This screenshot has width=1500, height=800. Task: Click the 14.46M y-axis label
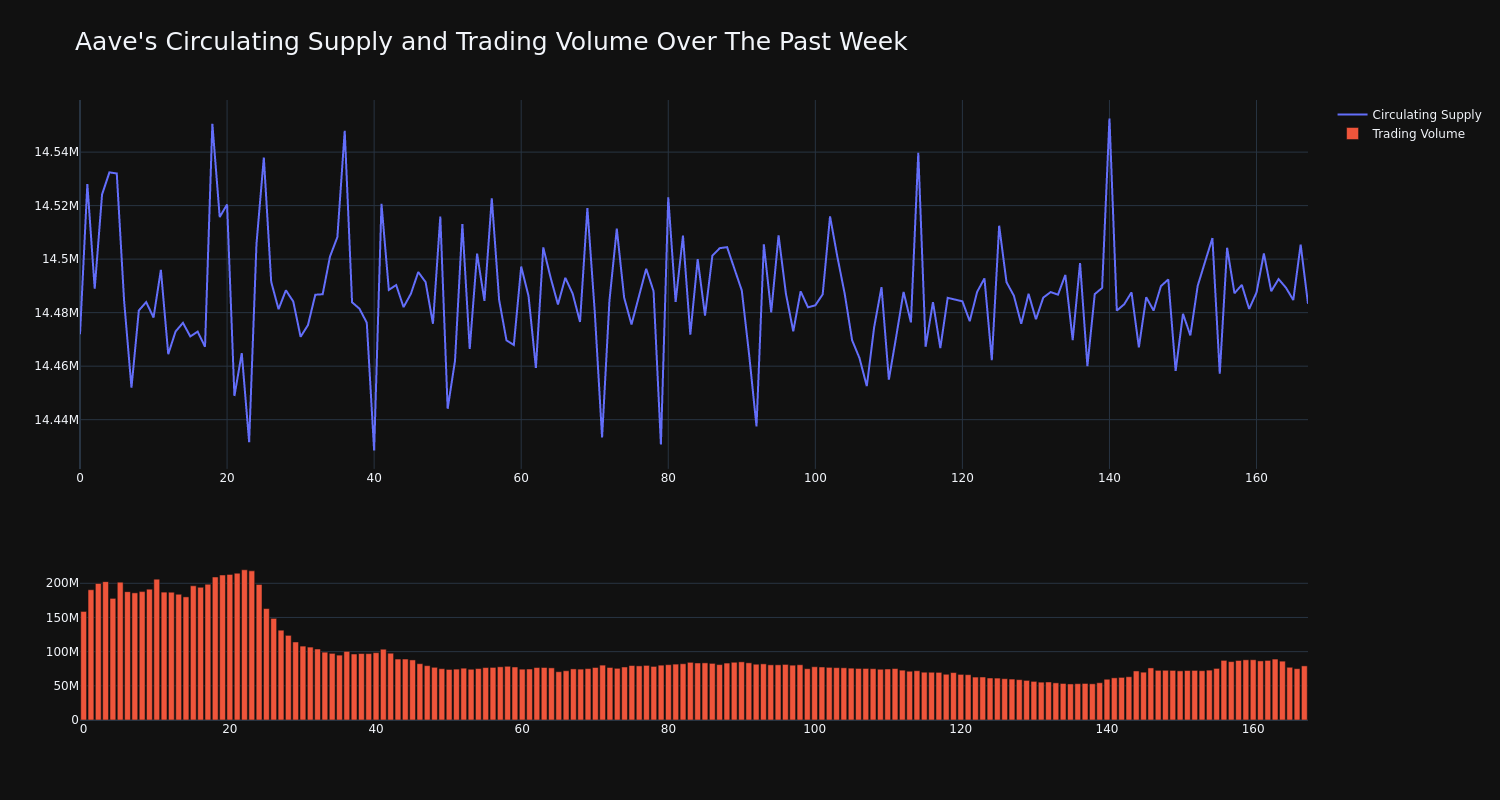point(56,366)
